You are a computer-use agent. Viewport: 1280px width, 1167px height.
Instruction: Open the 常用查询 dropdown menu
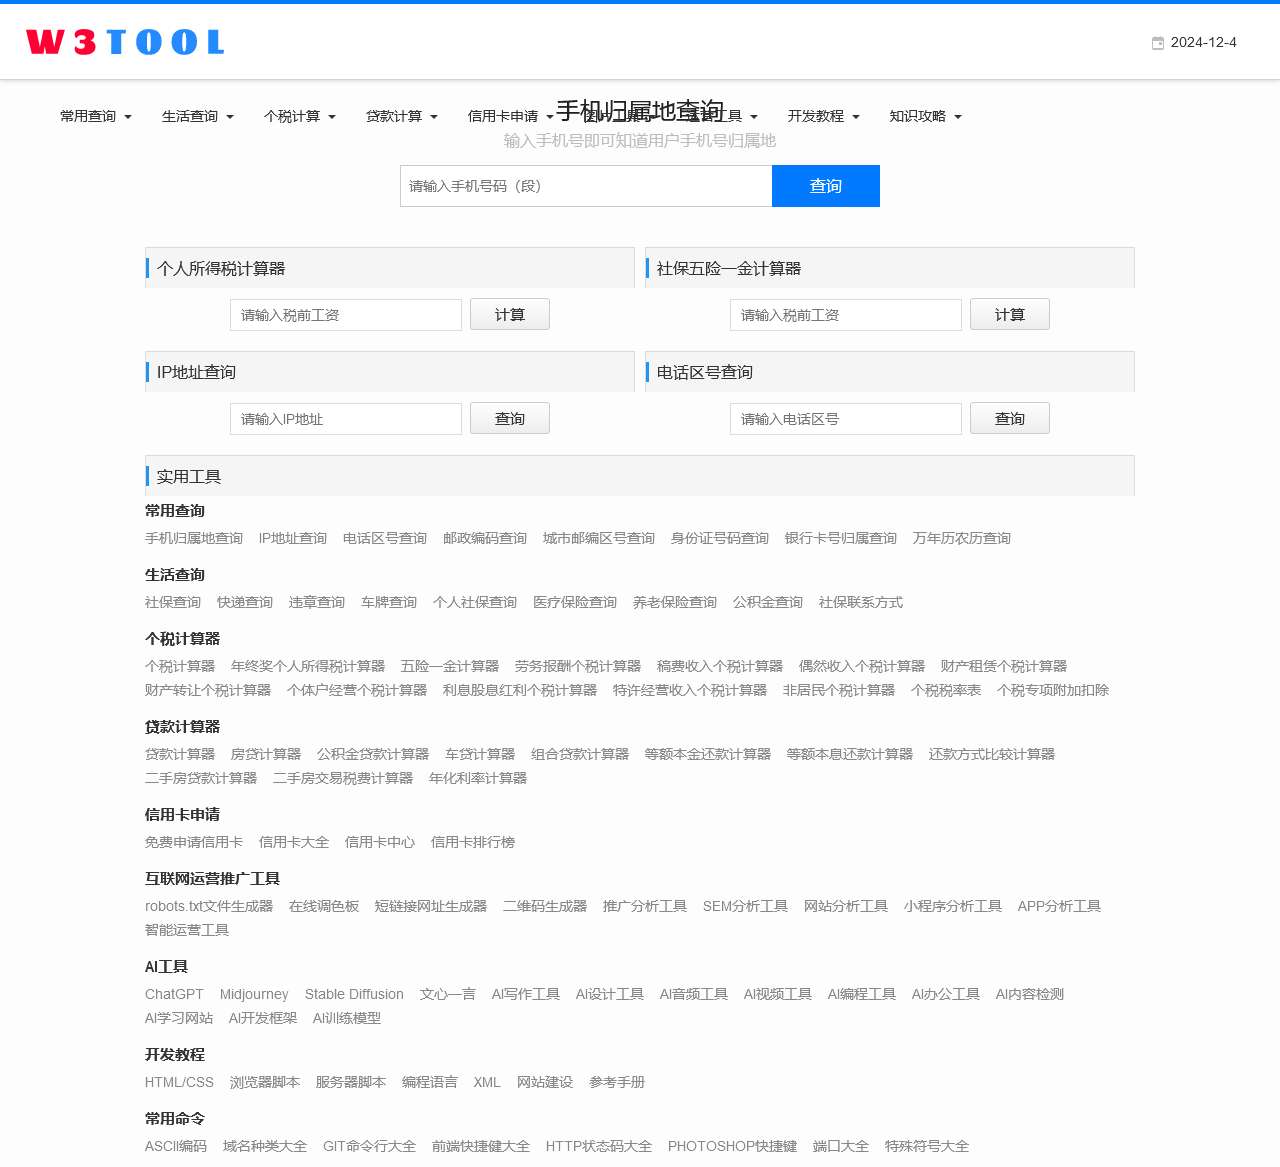pos(95,116)
